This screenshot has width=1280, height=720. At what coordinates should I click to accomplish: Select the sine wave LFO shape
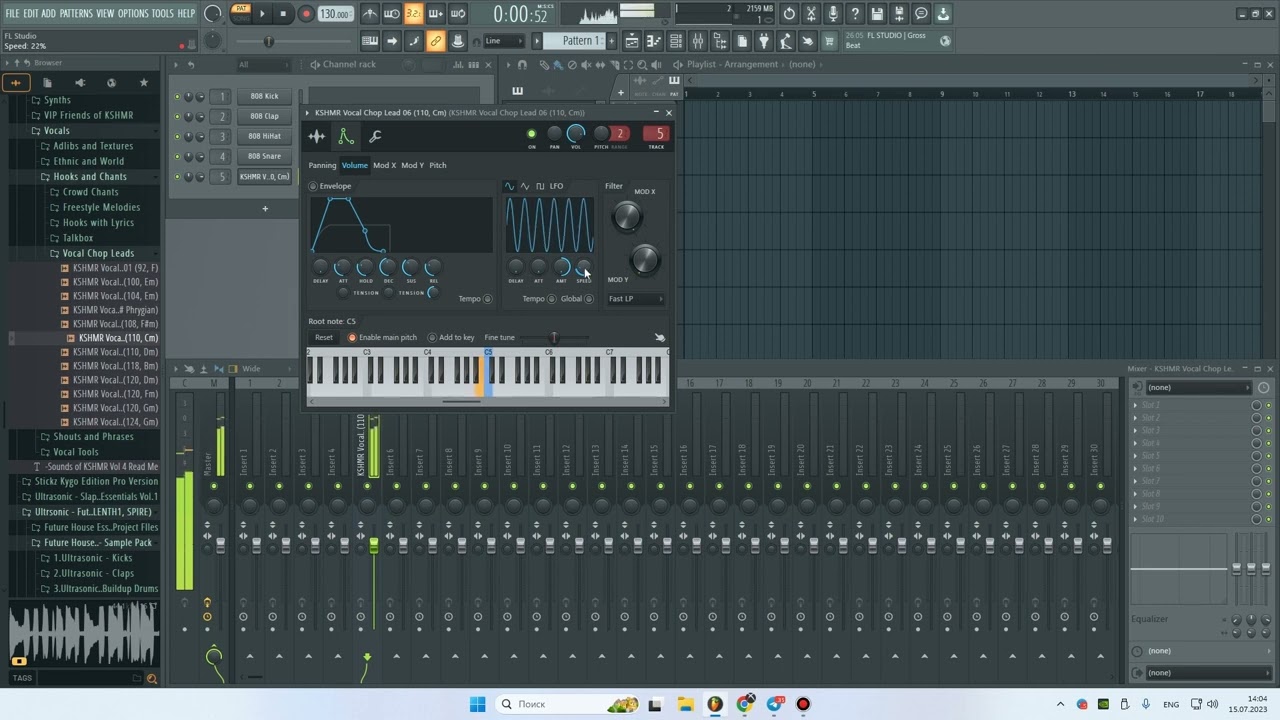pyautogui.click(x=509, y=186)
